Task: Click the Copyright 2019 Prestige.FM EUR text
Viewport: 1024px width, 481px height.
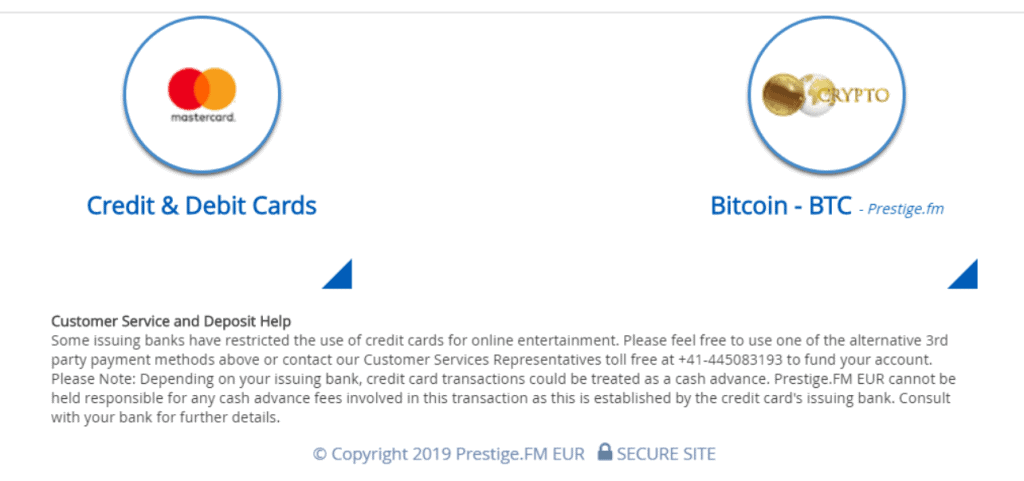Action: (x=449, y=454)
